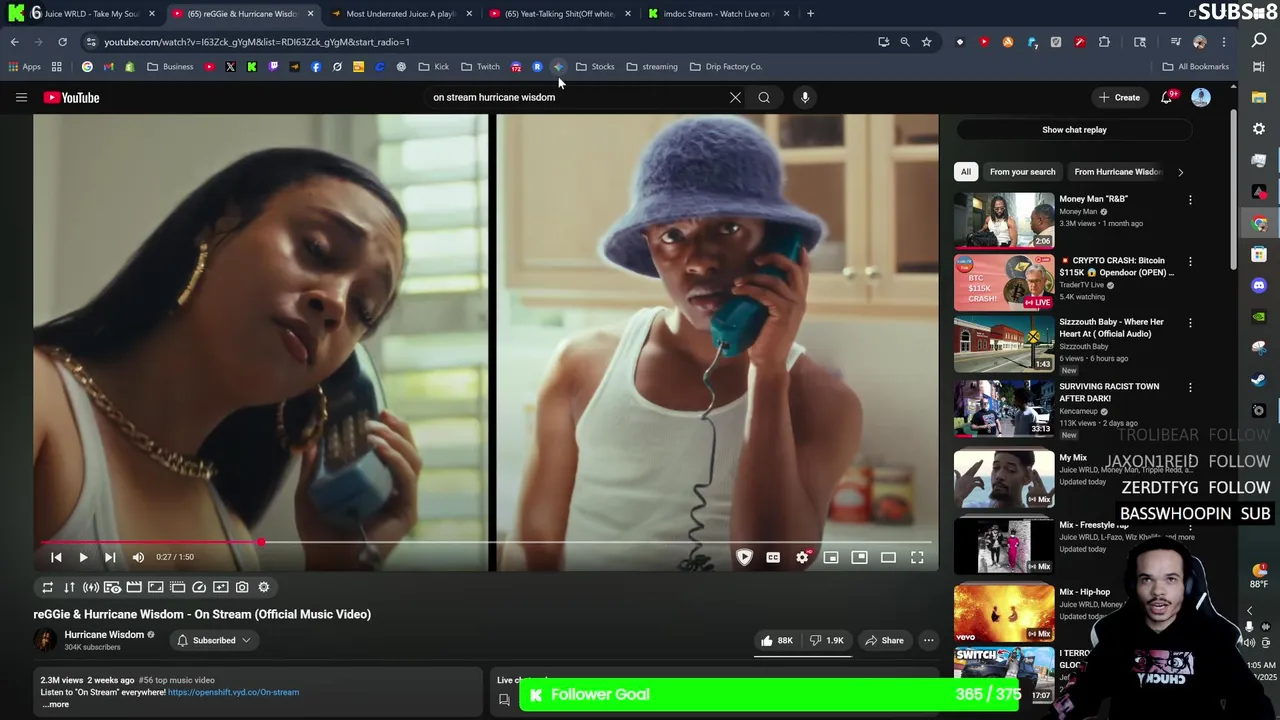Open the All Bookmarks folder
1280x720 pixels.
click(x=1195, y=67)
